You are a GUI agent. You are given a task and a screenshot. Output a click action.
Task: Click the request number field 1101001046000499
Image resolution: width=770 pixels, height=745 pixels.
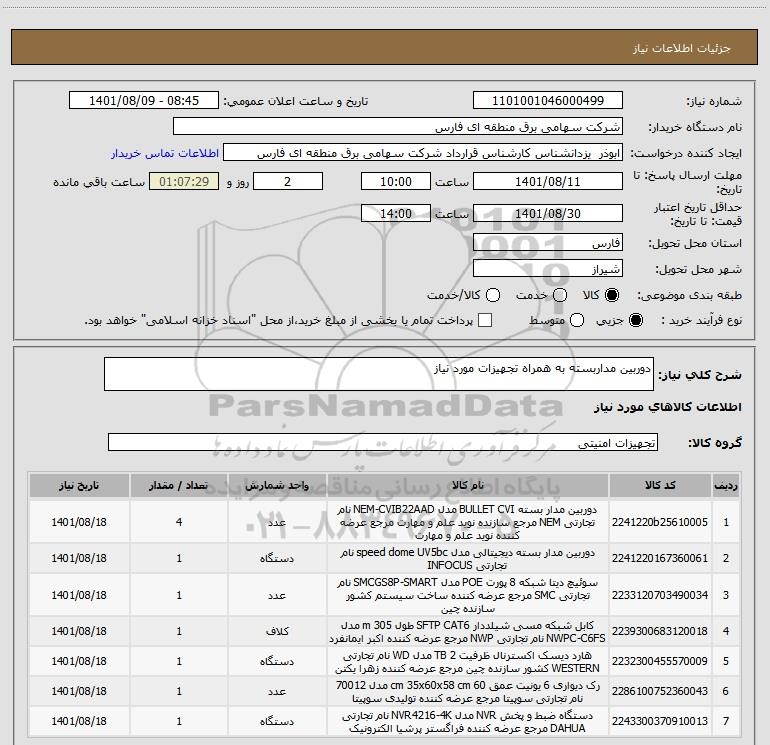point(548,101)
